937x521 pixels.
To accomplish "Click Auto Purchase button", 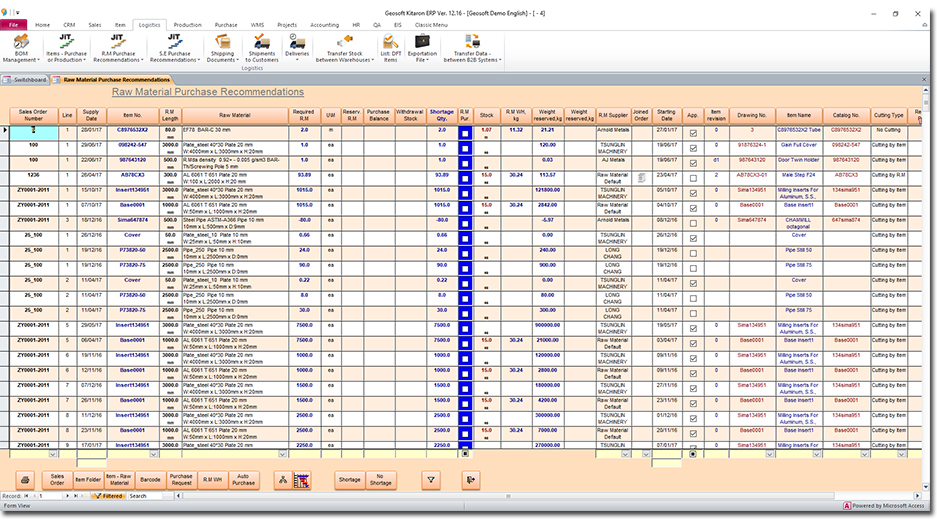I will [243, 480].
